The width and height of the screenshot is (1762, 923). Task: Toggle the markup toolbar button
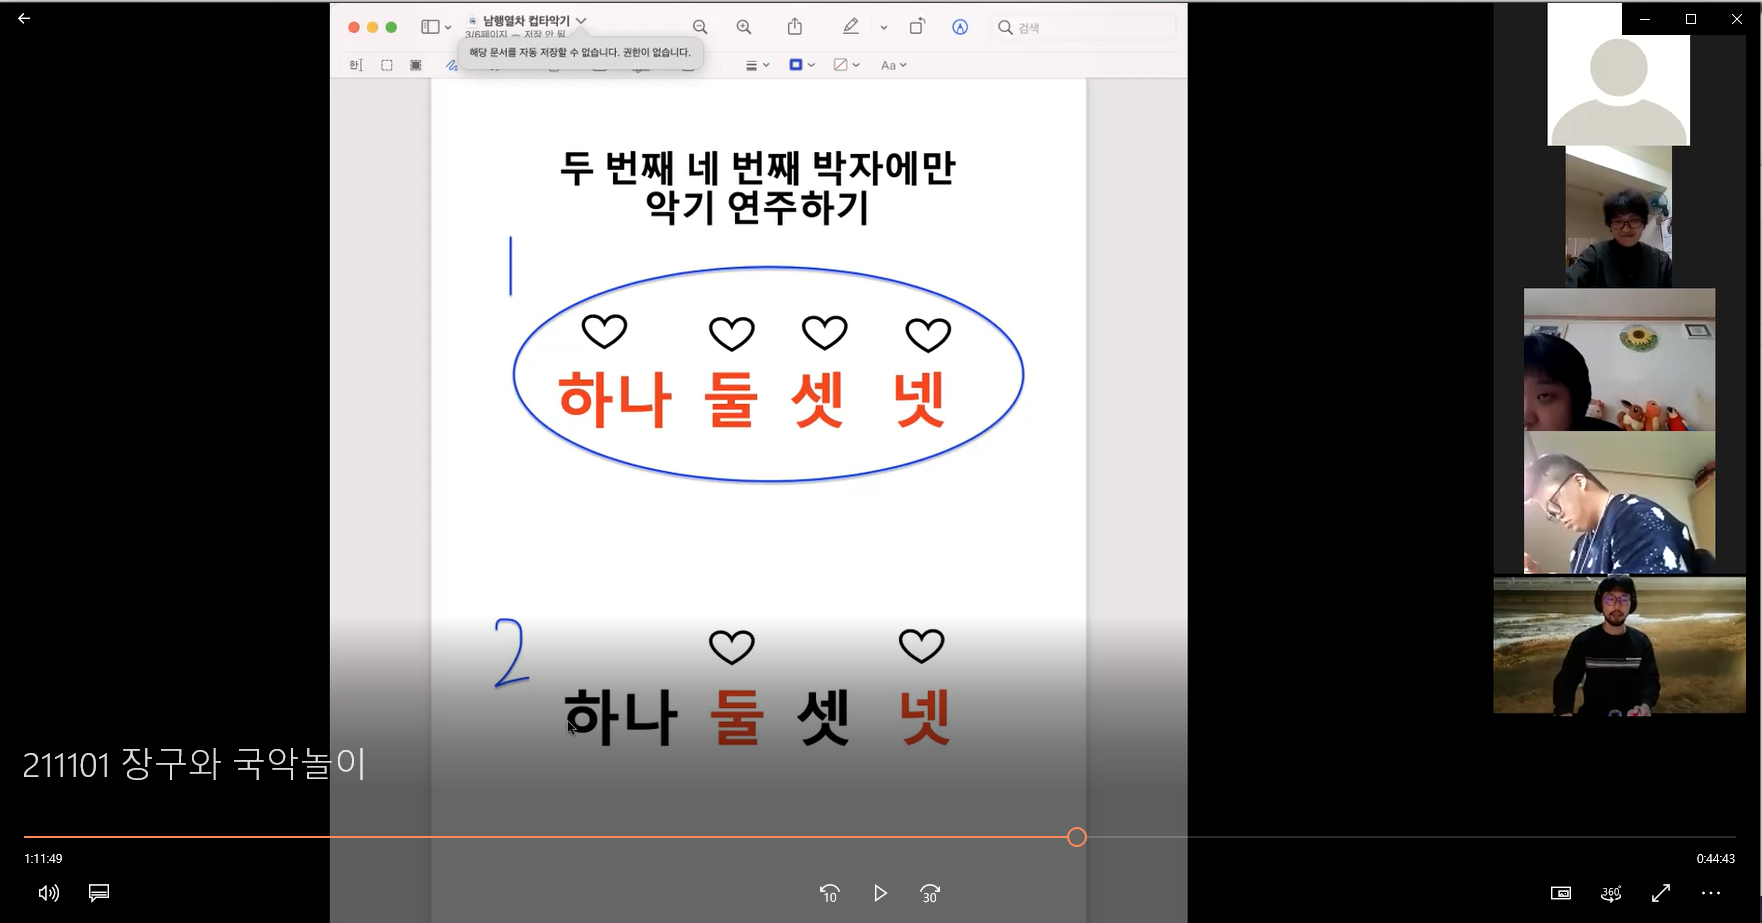click(x=960, y=27)
